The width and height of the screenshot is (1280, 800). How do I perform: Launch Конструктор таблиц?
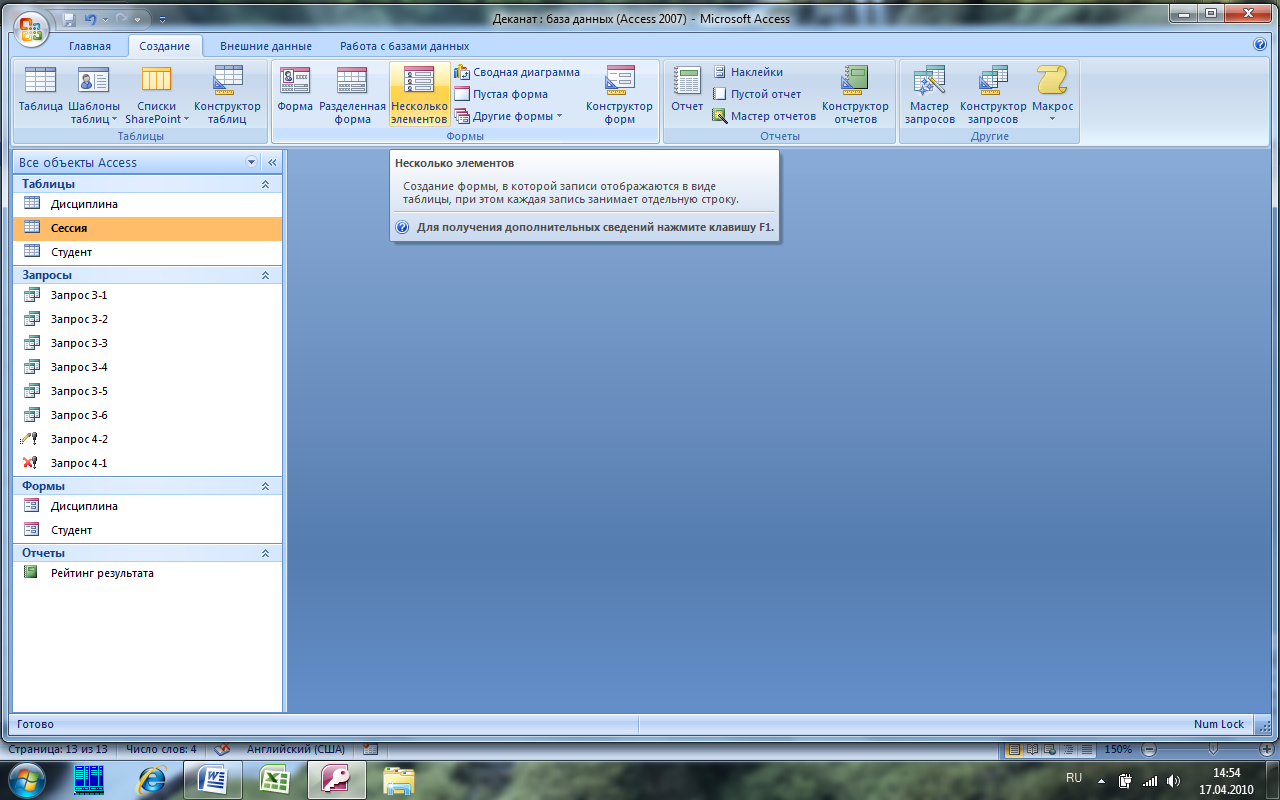(x=227, y=95)
